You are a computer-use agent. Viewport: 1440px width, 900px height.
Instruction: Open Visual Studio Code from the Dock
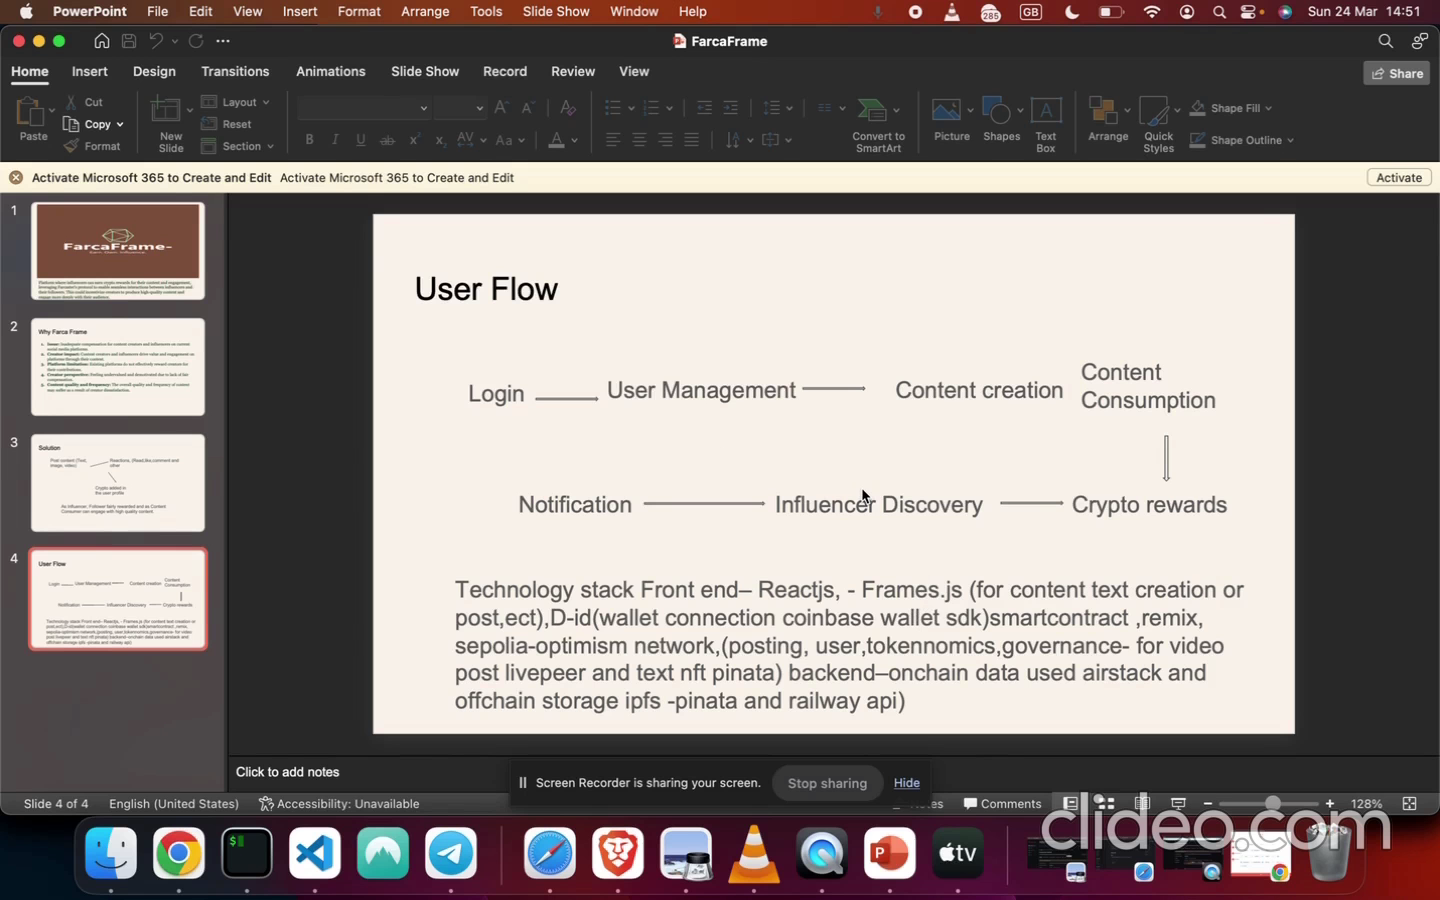(315, 853)
